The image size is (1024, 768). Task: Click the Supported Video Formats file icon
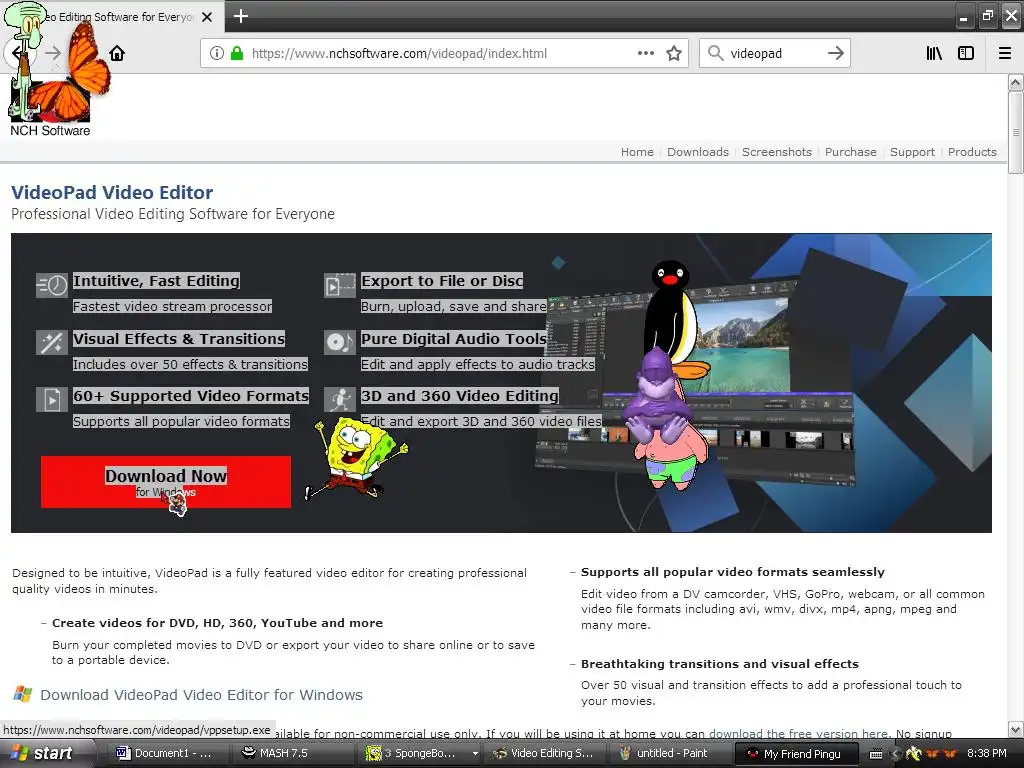pos(52,399)
